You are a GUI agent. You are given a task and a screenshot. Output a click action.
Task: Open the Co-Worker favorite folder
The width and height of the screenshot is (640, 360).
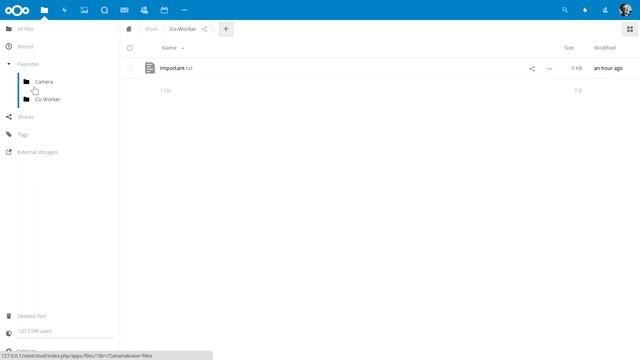47,99
